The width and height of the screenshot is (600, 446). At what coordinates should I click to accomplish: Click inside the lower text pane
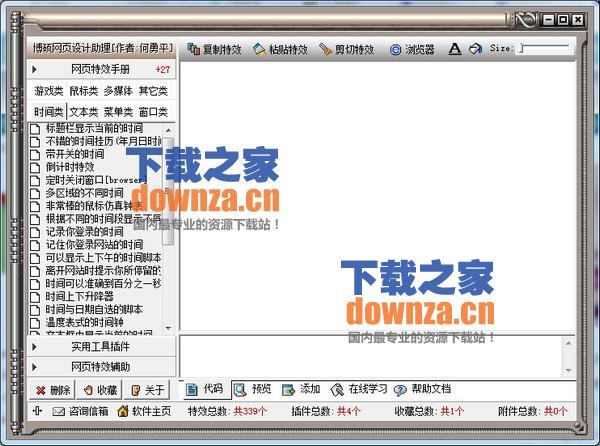tap(371, 356)
